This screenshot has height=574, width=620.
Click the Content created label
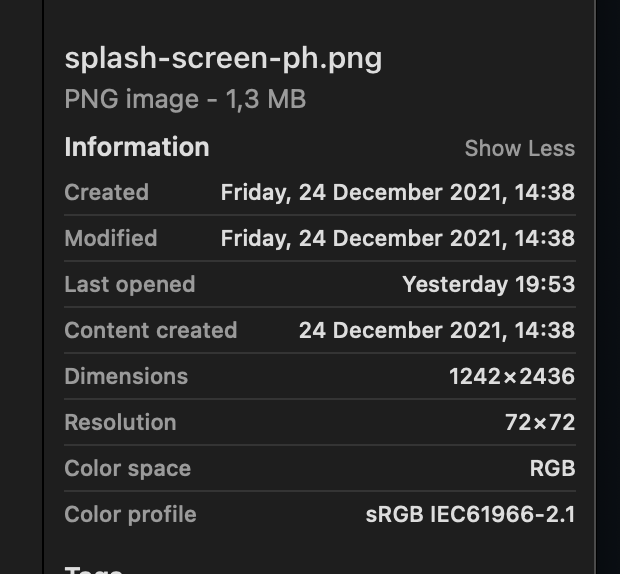(151, 330)
